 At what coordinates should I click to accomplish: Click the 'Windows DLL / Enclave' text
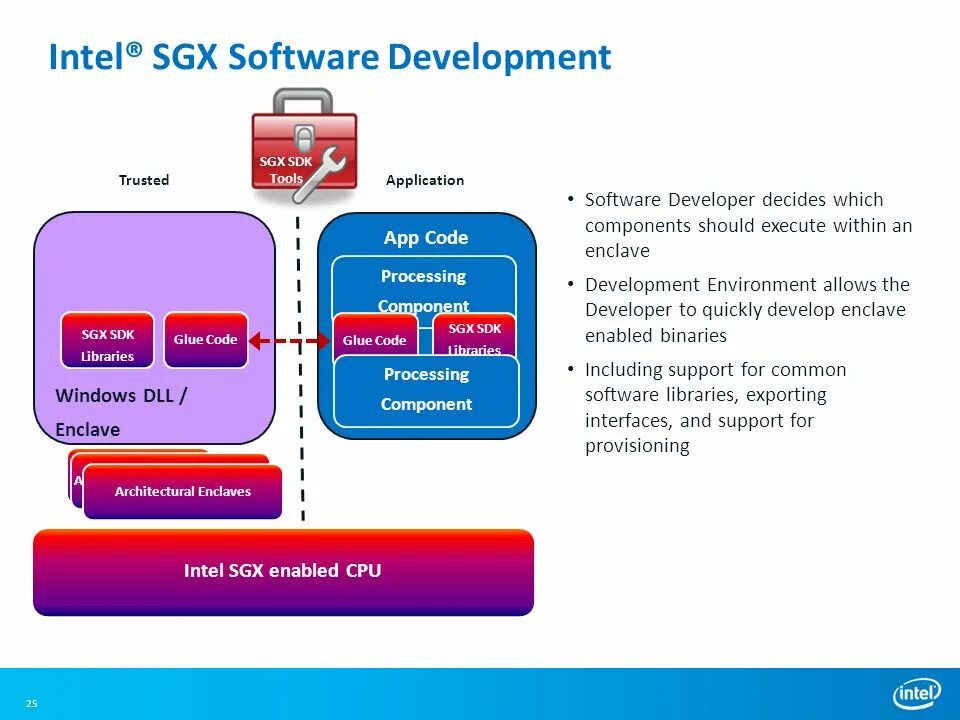point(121,412)
